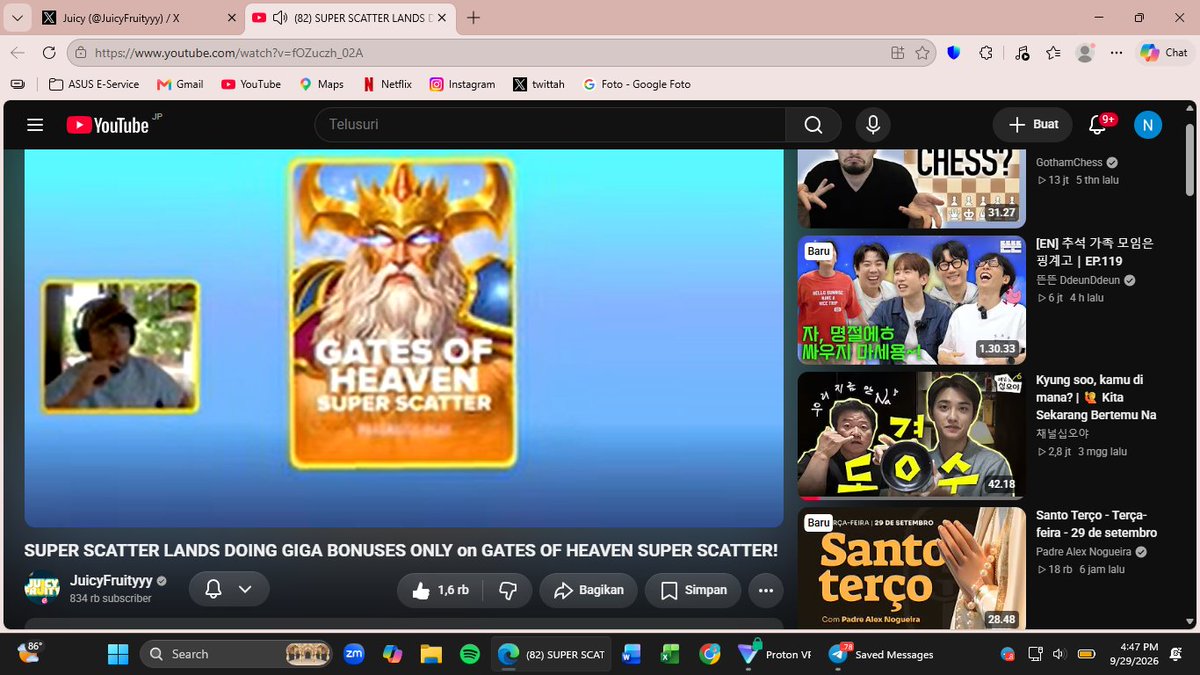The width and height of the screenshot is (1200, 675).
Task: Save the video with Simpan button
Action: pyautogui.click(x=693, y=590)
